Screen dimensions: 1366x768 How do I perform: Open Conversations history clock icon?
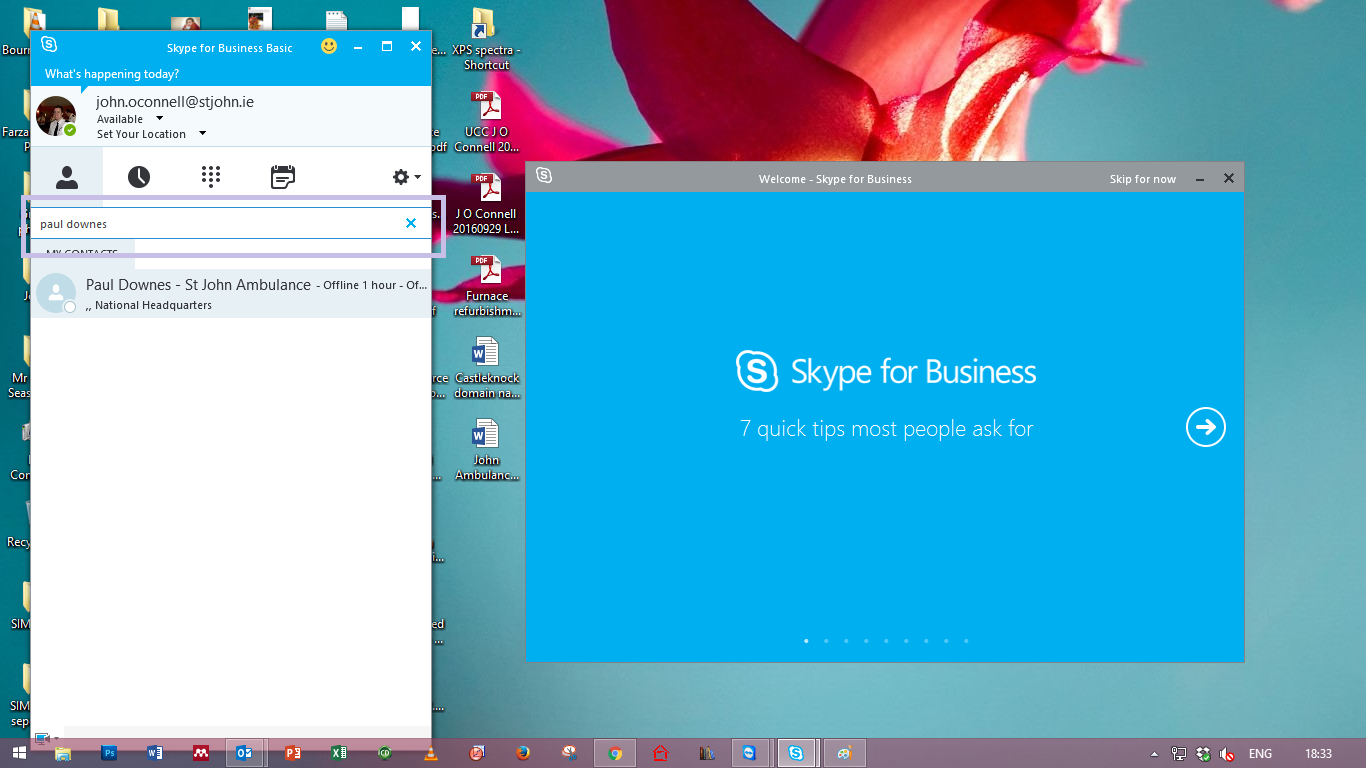coord(139,177)
